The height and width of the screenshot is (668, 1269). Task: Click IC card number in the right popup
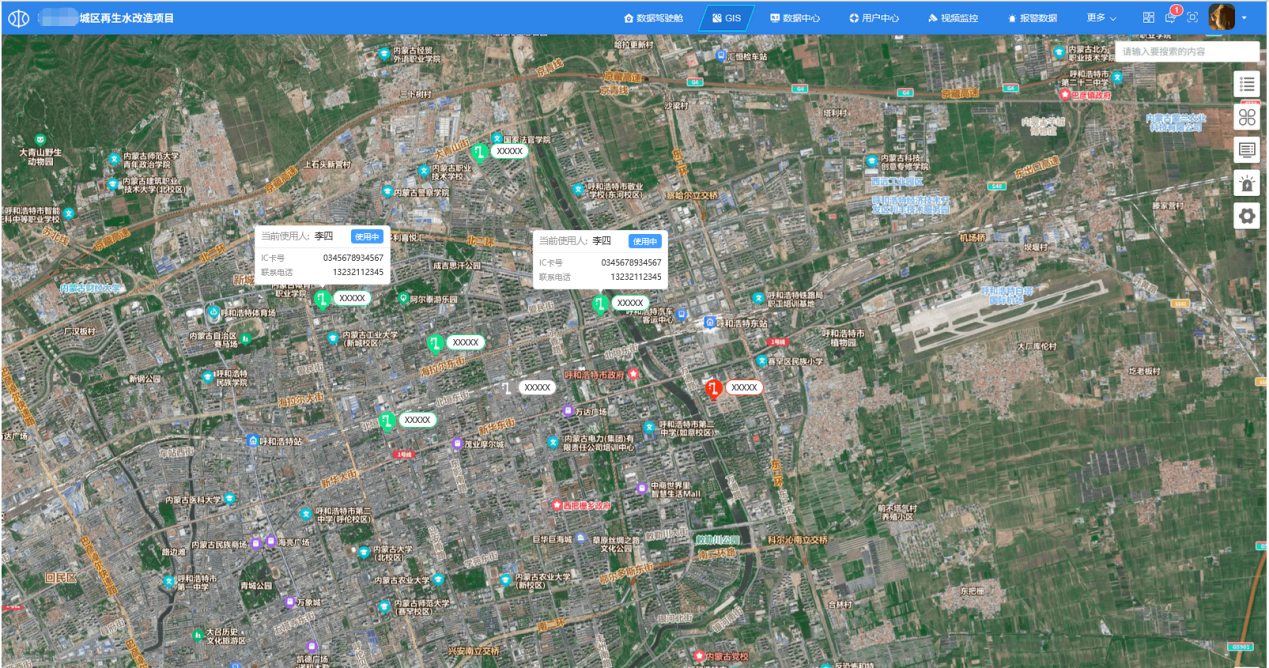point(631,263)
